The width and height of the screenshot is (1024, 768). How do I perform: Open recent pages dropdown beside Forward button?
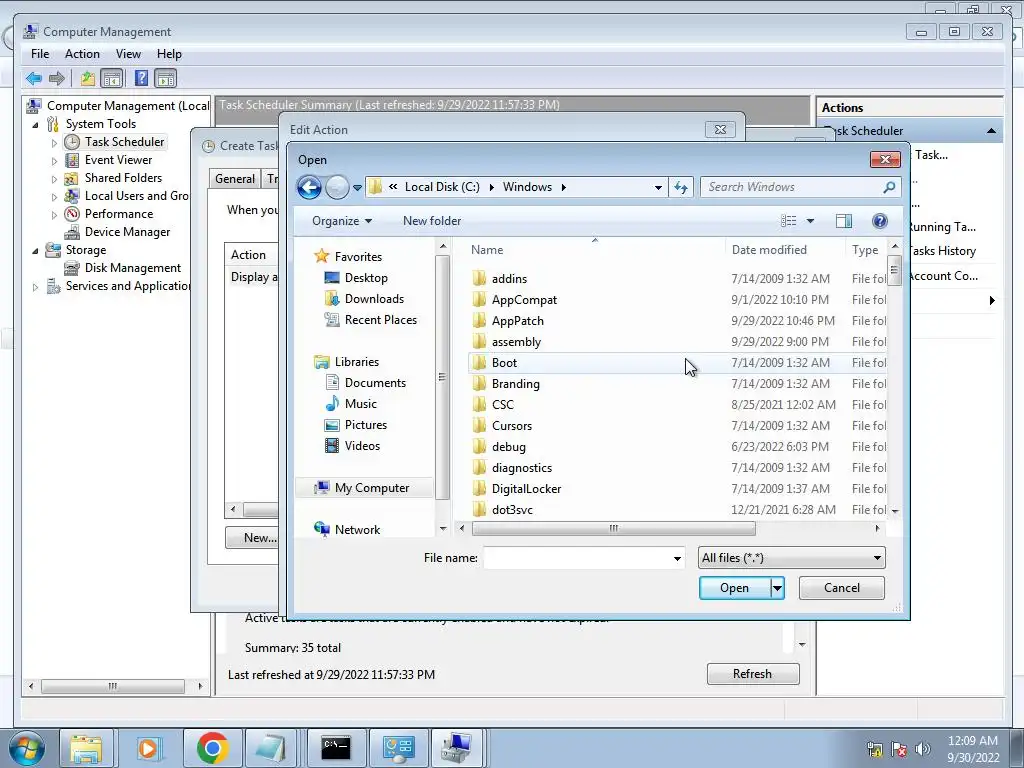357,187
